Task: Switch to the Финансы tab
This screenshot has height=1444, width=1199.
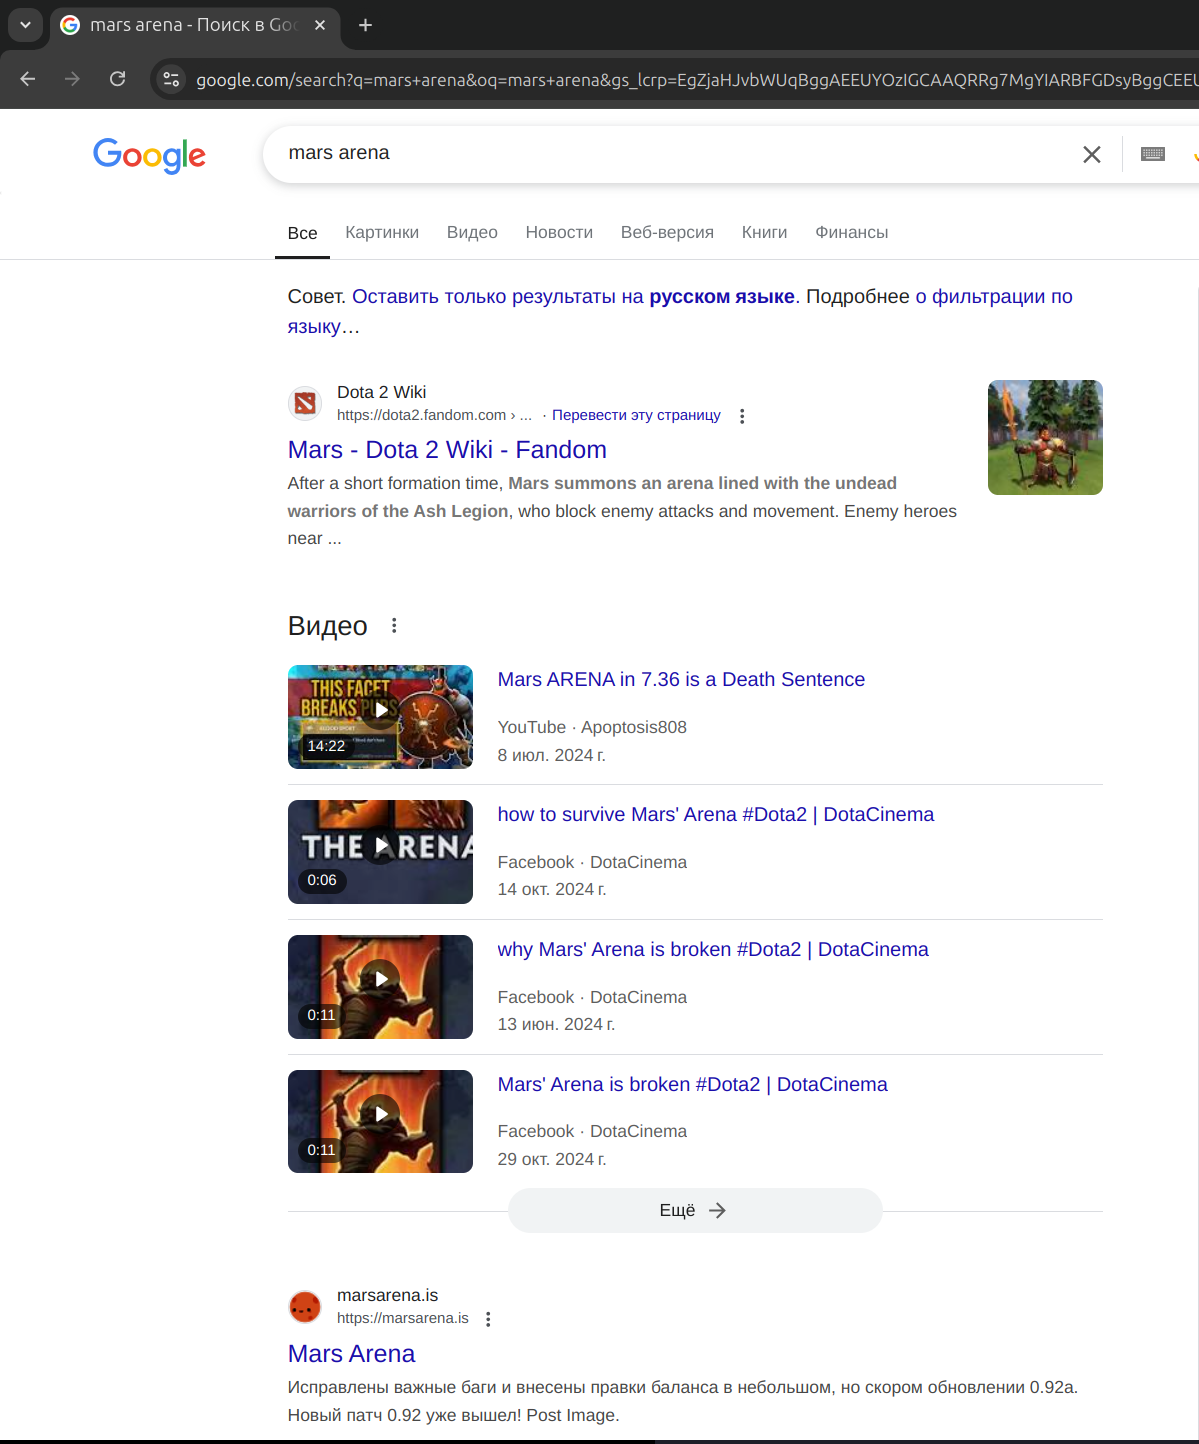Action: (852, 233)
